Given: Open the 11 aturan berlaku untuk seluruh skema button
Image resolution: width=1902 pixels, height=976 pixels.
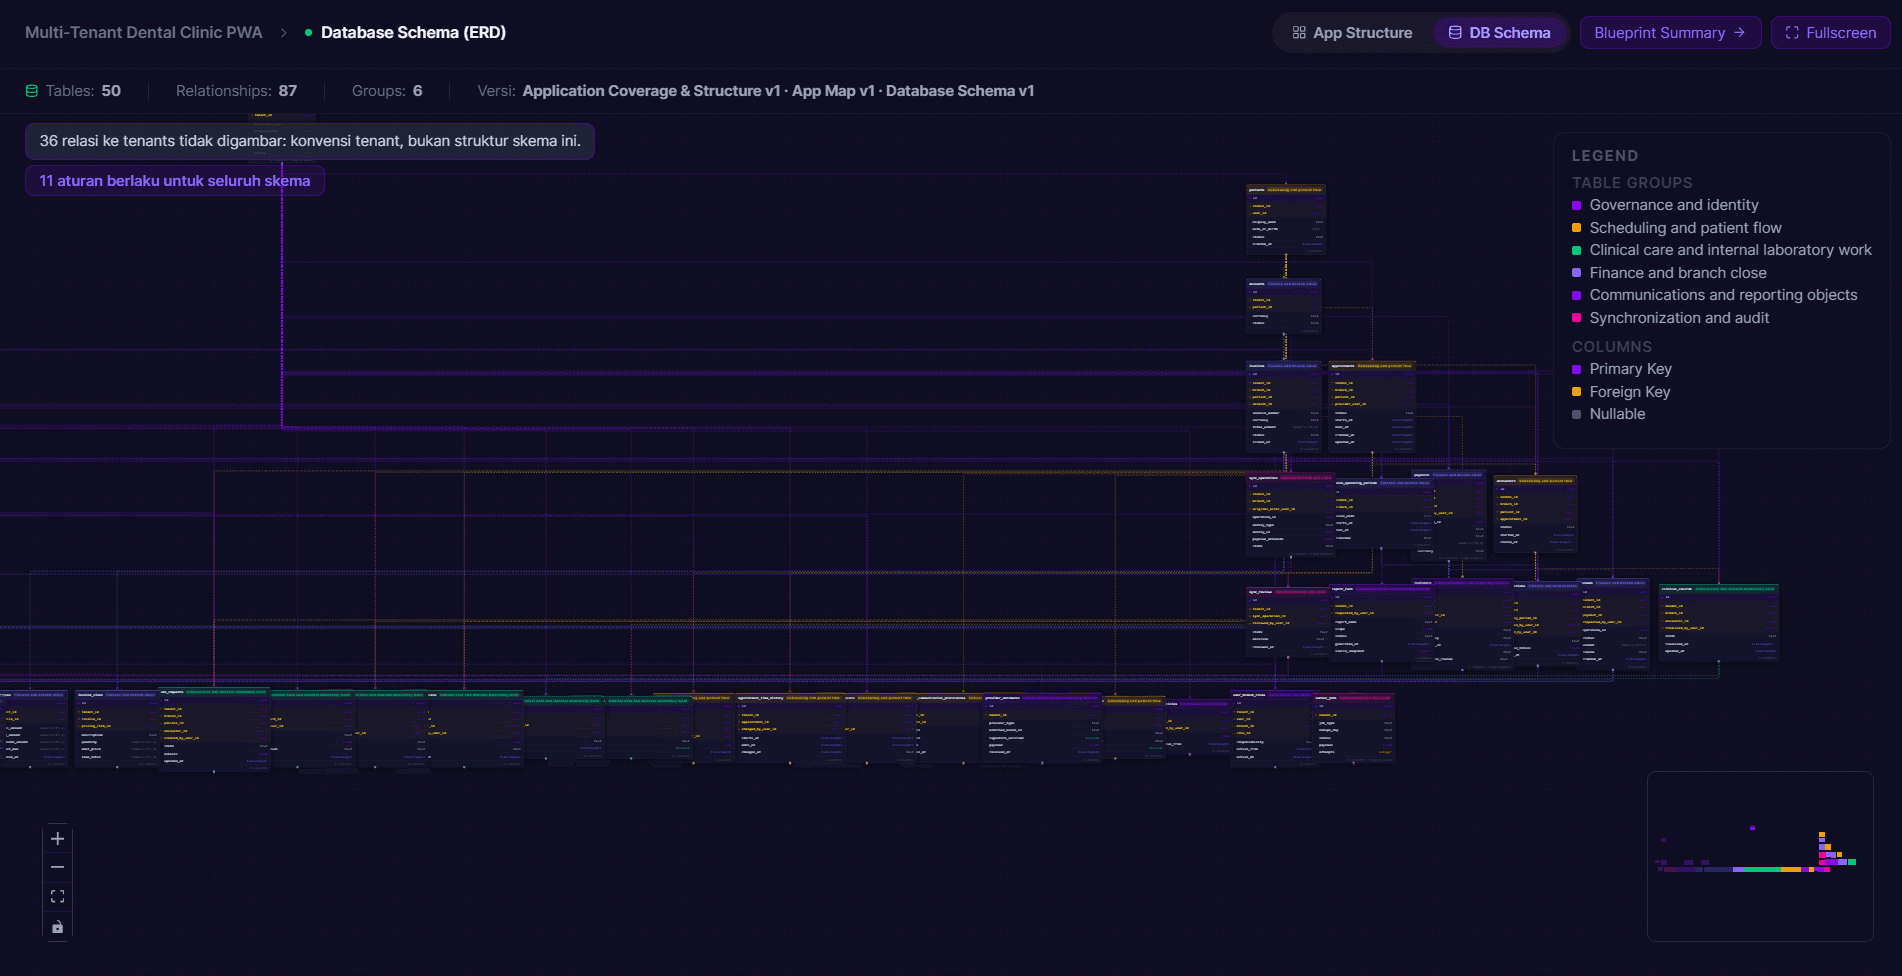Looking at the screenshot, I should (x=175, y=181).
